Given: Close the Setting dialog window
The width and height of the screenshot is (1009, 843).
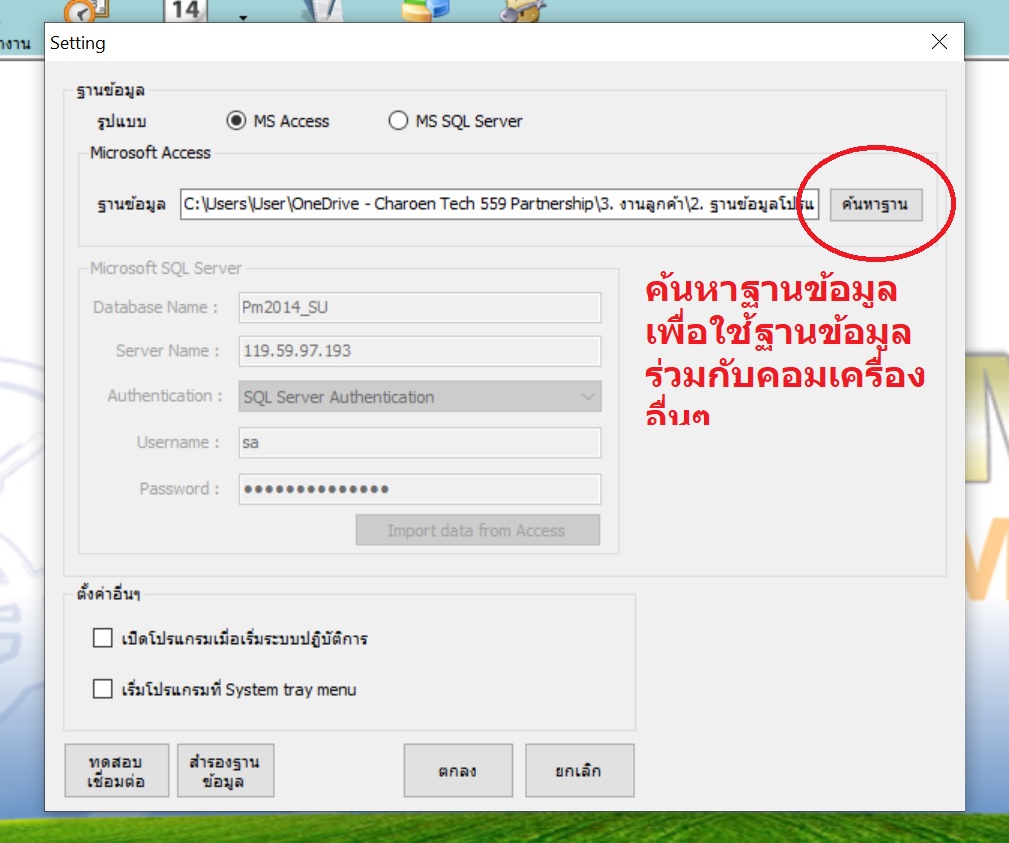Looking at the screenshot, I should (940, 42).
